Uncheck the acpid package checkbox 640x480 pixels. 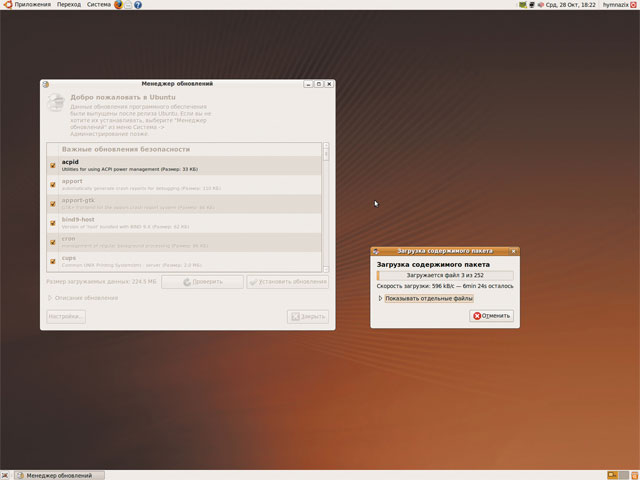(x=53, y=165)
